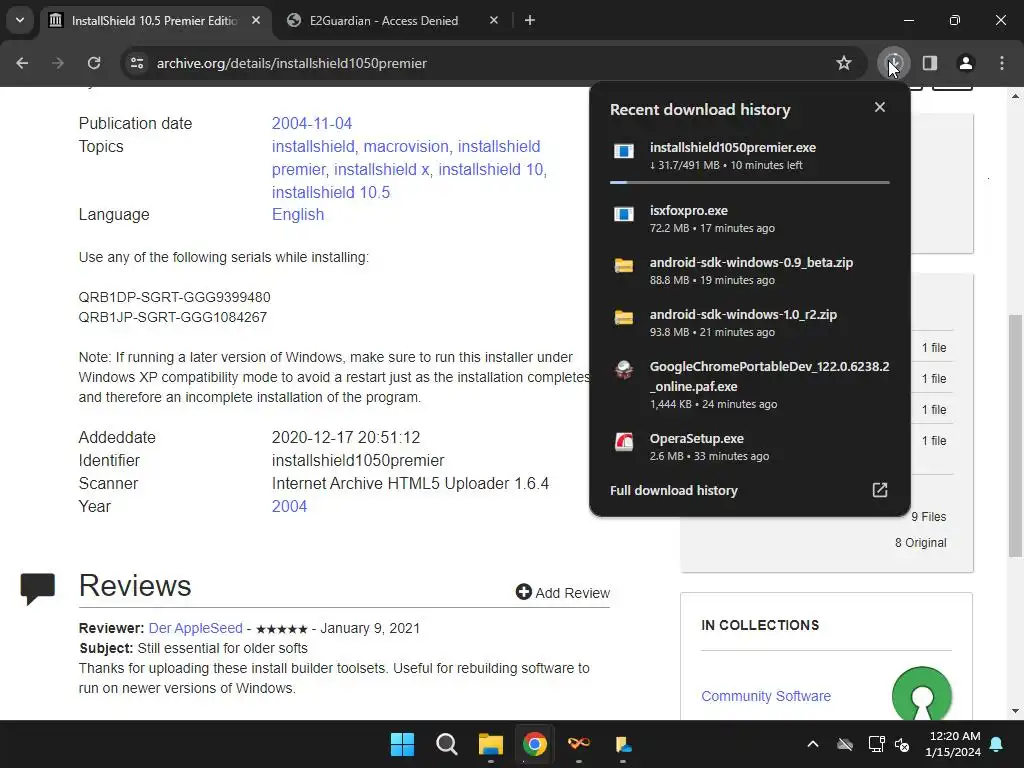Click the 8 Original link
This screenshot has width=1024, height=768.
(920, 543)
